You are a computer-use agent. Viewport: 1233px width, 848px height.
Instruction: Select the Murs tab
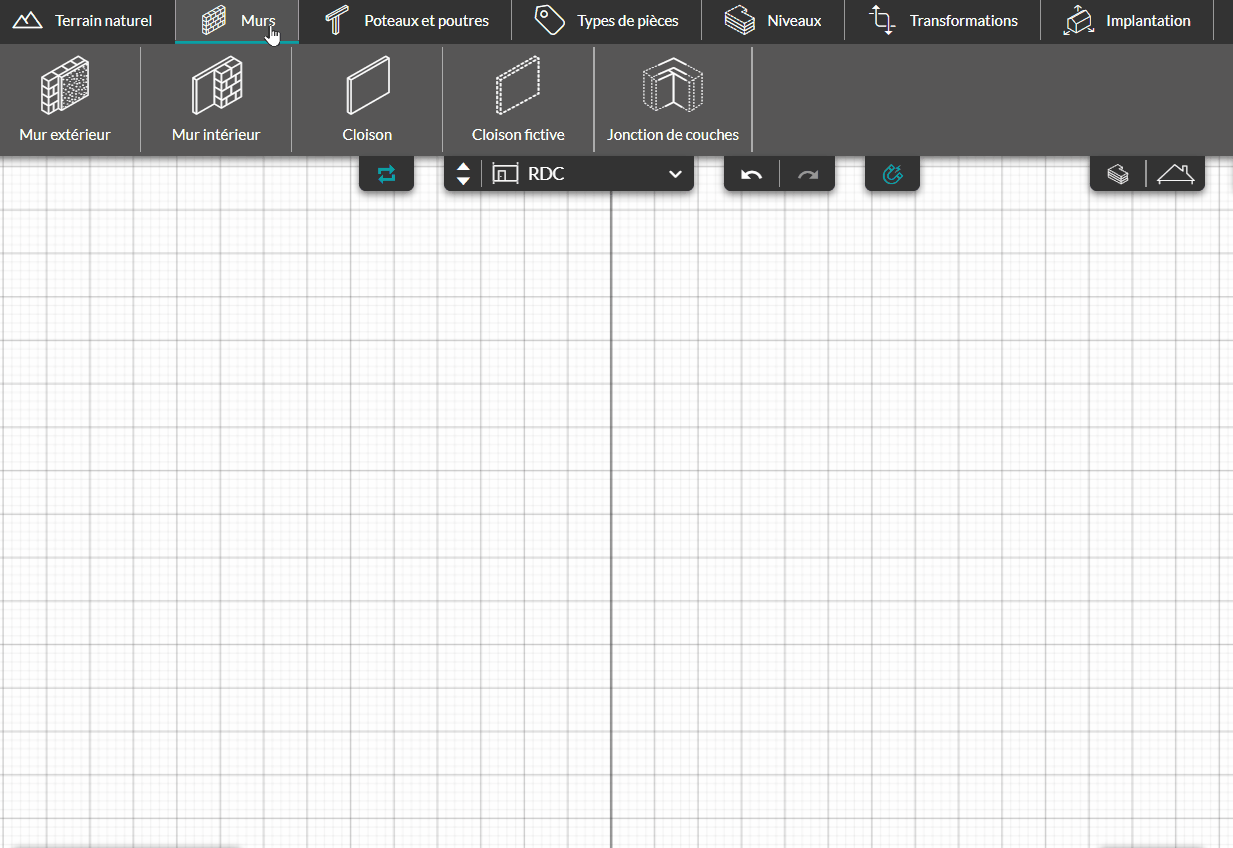[x=237, y=21]
